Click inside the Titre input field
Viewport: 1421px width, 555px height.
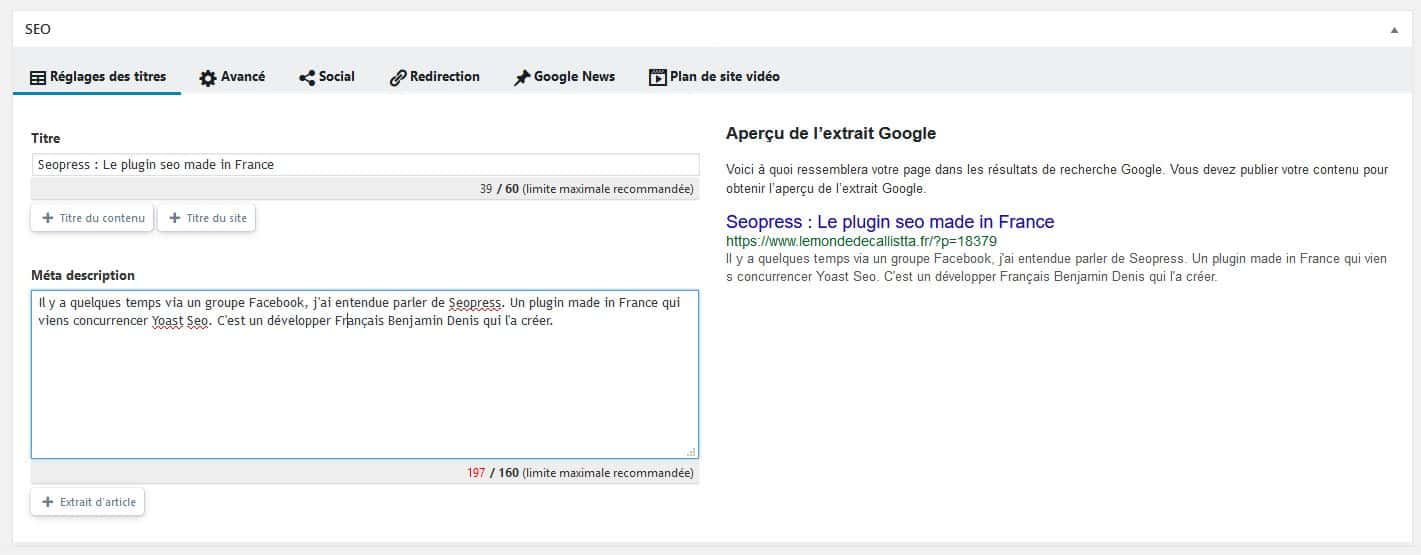365,165
